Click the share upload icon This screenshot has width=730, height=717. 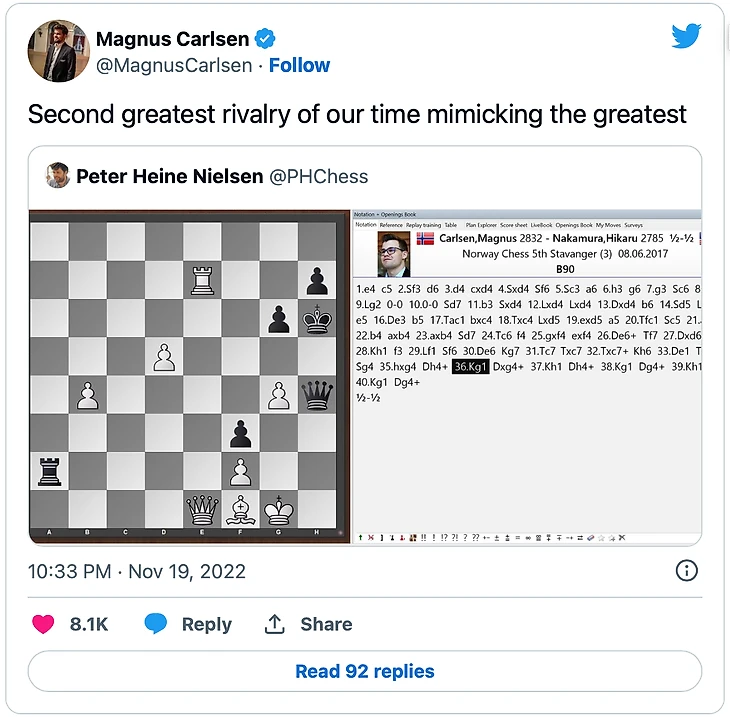[x=275, y=624]
